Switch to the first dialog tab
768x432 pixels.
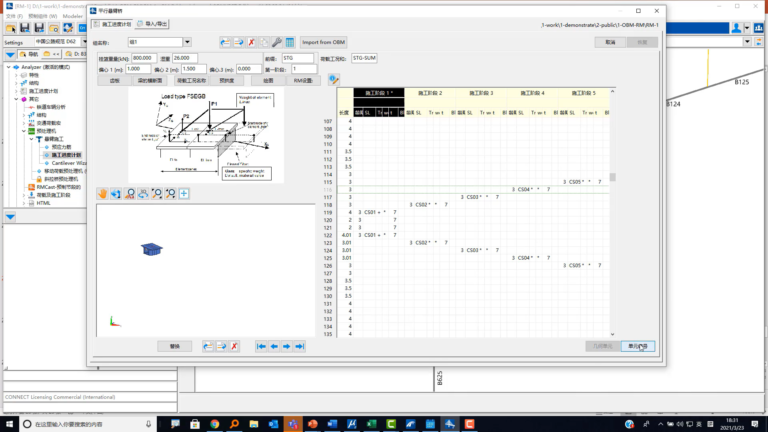112,24
